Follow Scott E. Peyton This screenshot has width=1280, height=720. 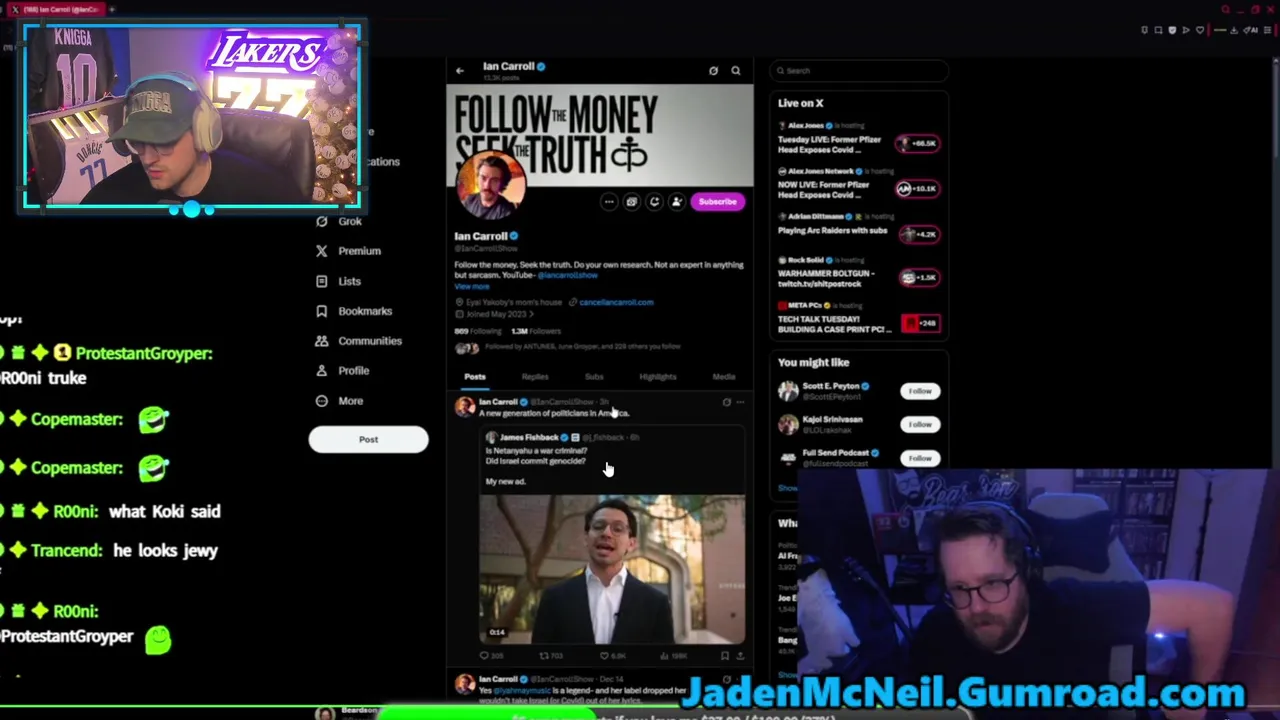pyautogui.click(x=920, y=391)
